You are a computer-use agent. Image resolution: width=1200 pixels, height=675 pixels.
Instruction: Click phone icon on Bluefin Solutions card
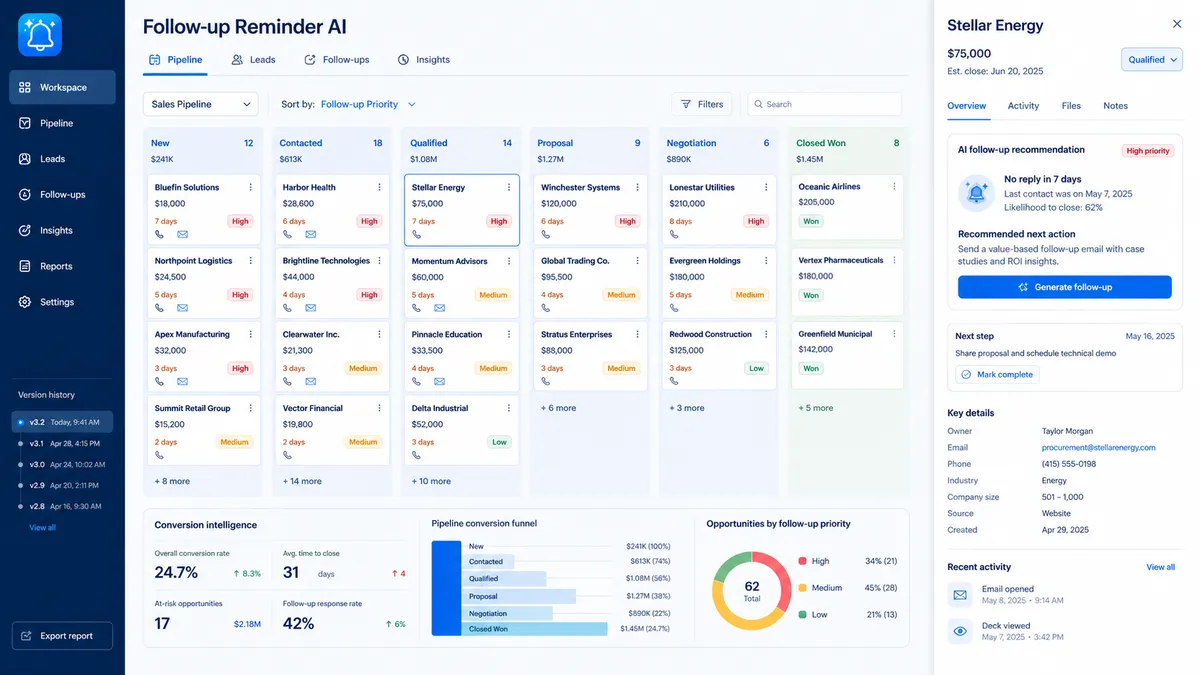159,235
